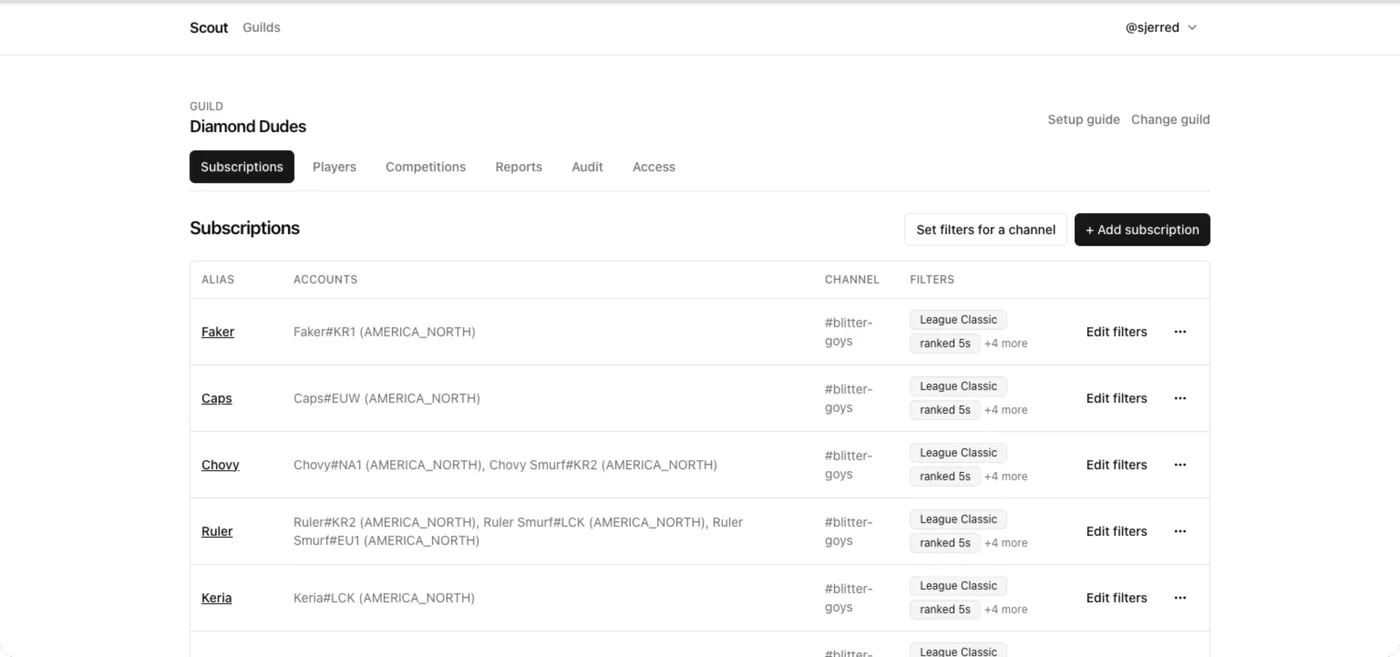The width and height of the screenshot is (1400, 657).
Task: Open the more options menu for Faker
Action: pyautogui.click(x=1180, y=332)
